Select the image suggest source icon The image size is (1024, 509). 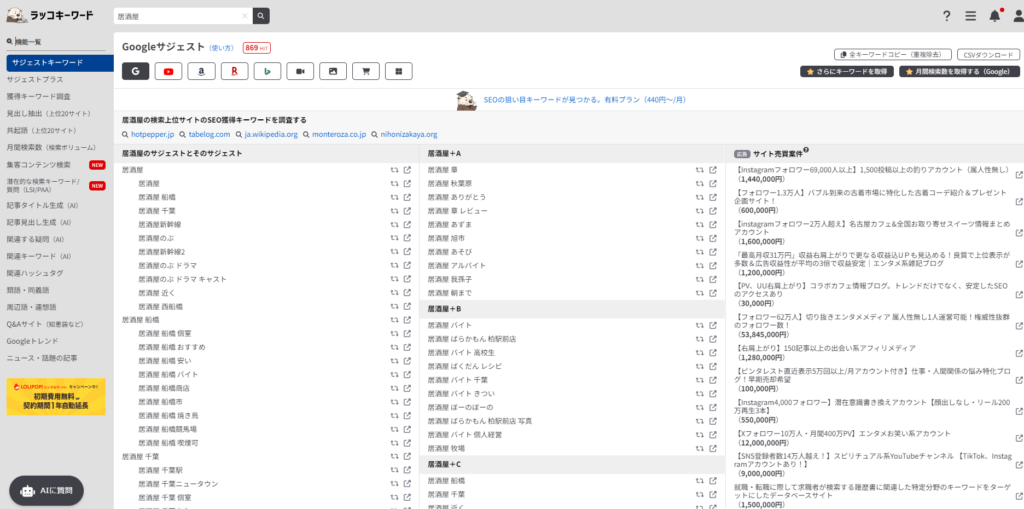[x=333, y=71]
